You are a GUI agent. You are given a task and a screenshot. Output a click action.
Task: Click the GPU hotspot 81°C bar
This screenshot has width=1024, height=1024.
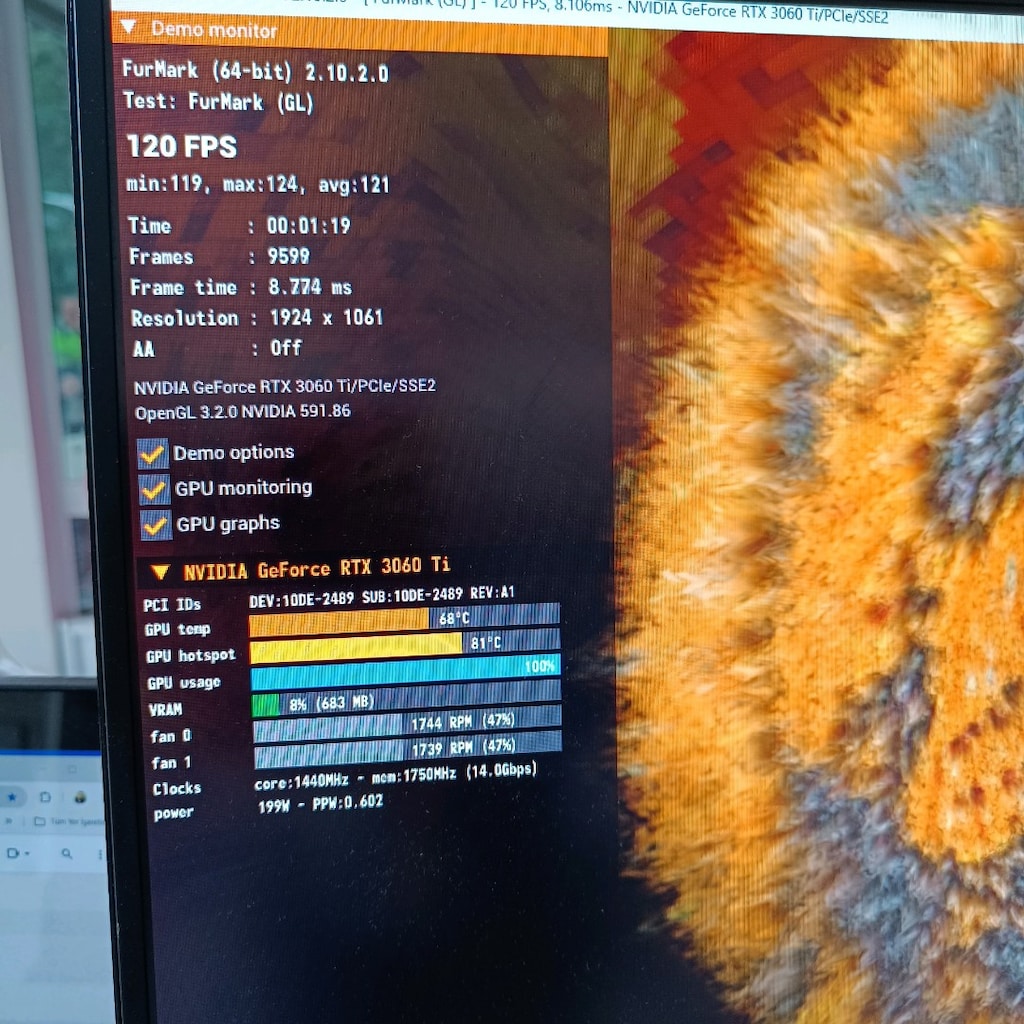point(405,645)
